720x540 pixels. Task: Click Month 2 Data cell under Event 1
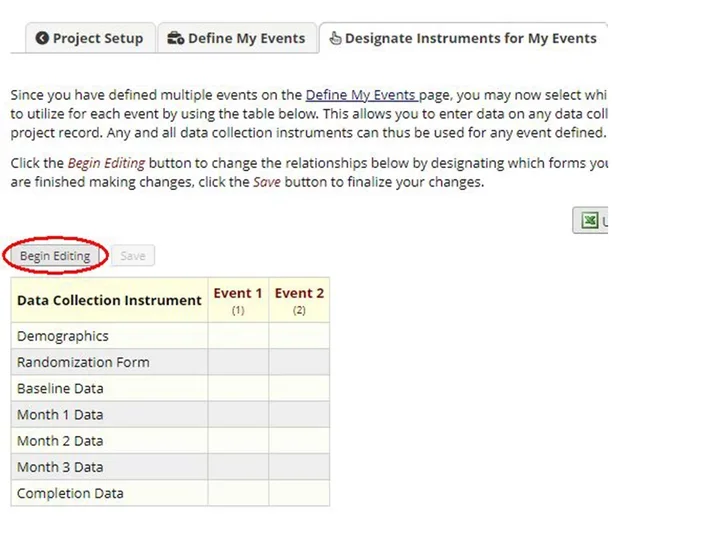coord(238,440)
